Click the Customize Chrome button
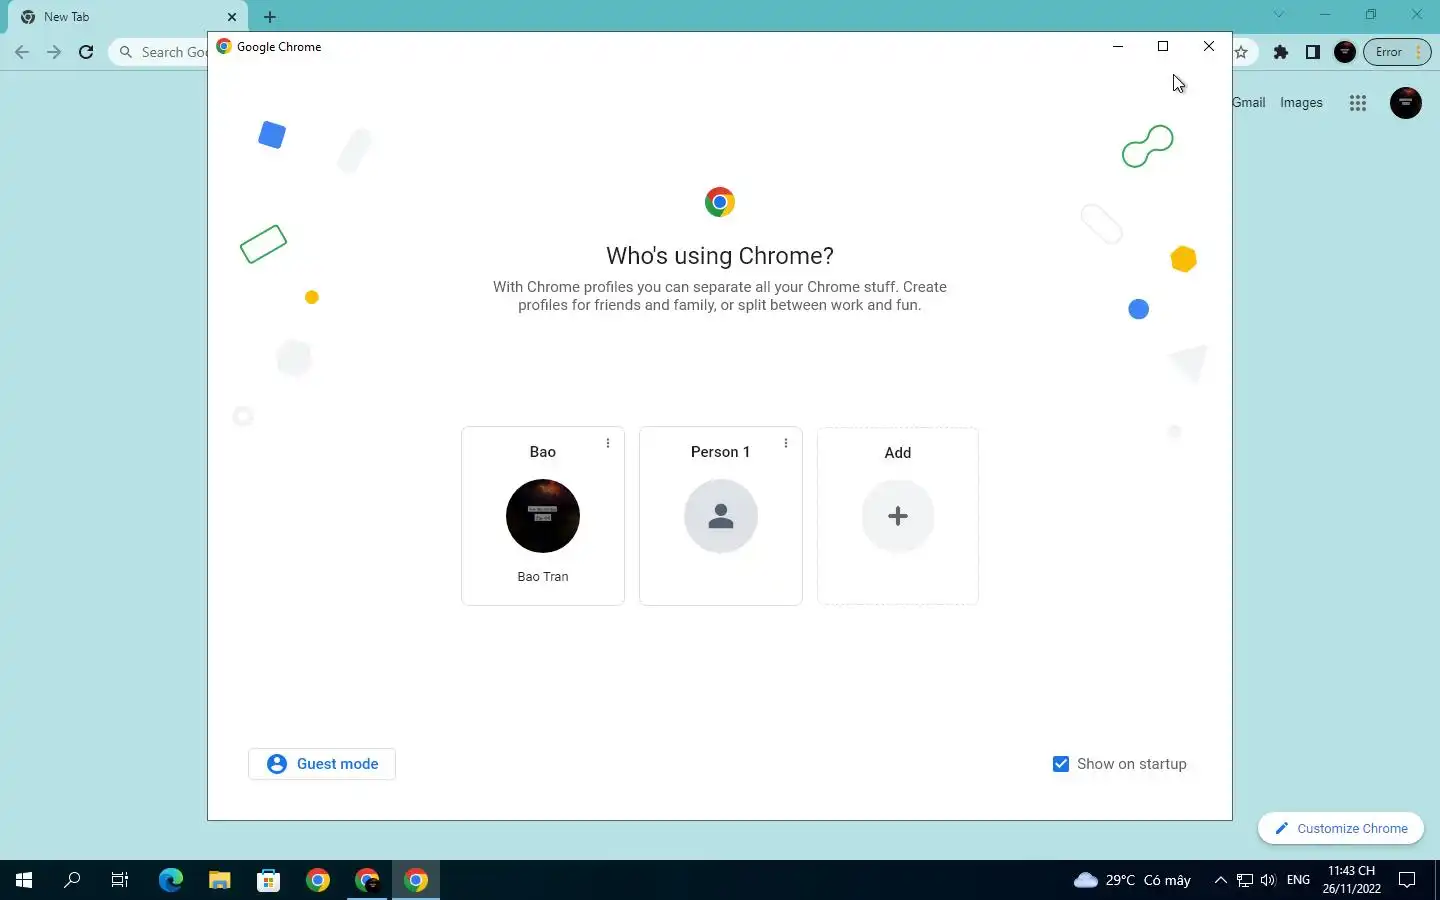This screenshot has height=900, width=1440. (1341, 828)
